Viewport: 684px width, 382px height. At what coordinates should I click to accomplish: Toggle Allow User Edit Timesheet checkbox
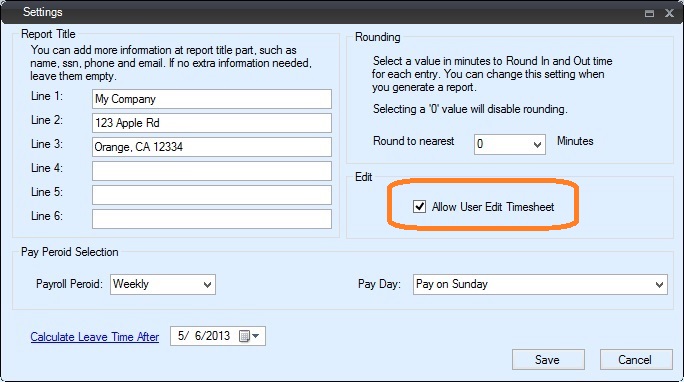point(419,206)
